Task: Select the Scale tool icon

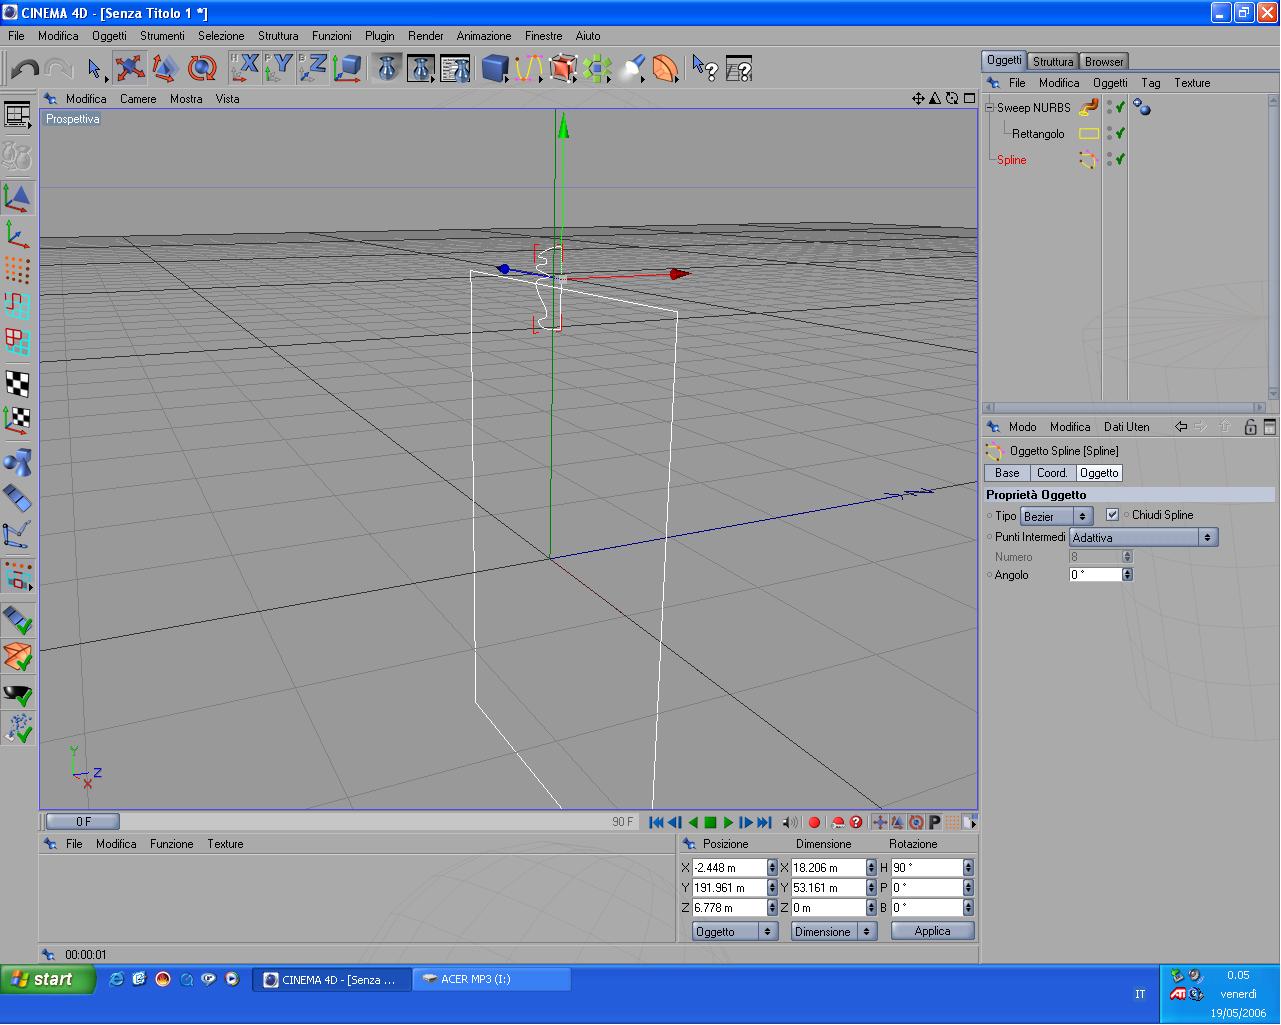Action: (x=165, y=68)
